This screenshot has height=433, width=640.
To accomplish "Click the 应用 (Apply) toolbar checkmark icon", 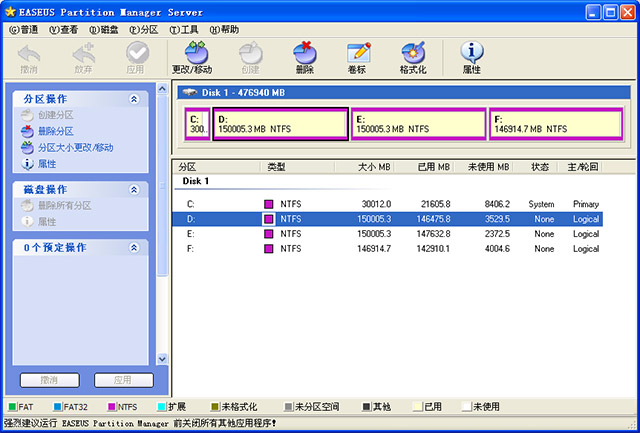I will [x=136, y=59].
